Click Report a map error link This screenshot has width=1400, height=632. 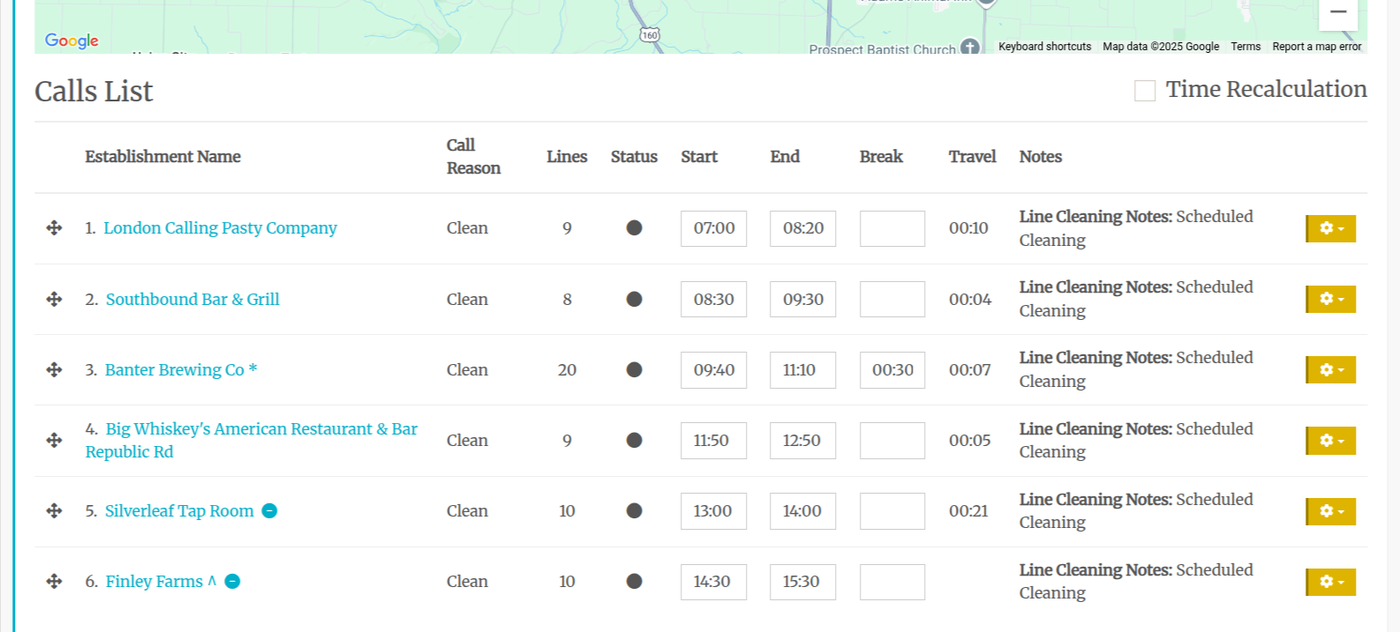[x=1316, y=47]
